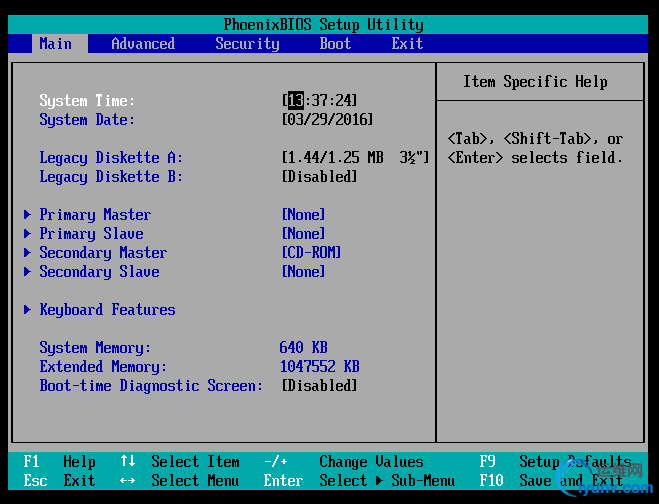
Task: Expand the Primary Master arrow
Action: [x=27, y=215]
